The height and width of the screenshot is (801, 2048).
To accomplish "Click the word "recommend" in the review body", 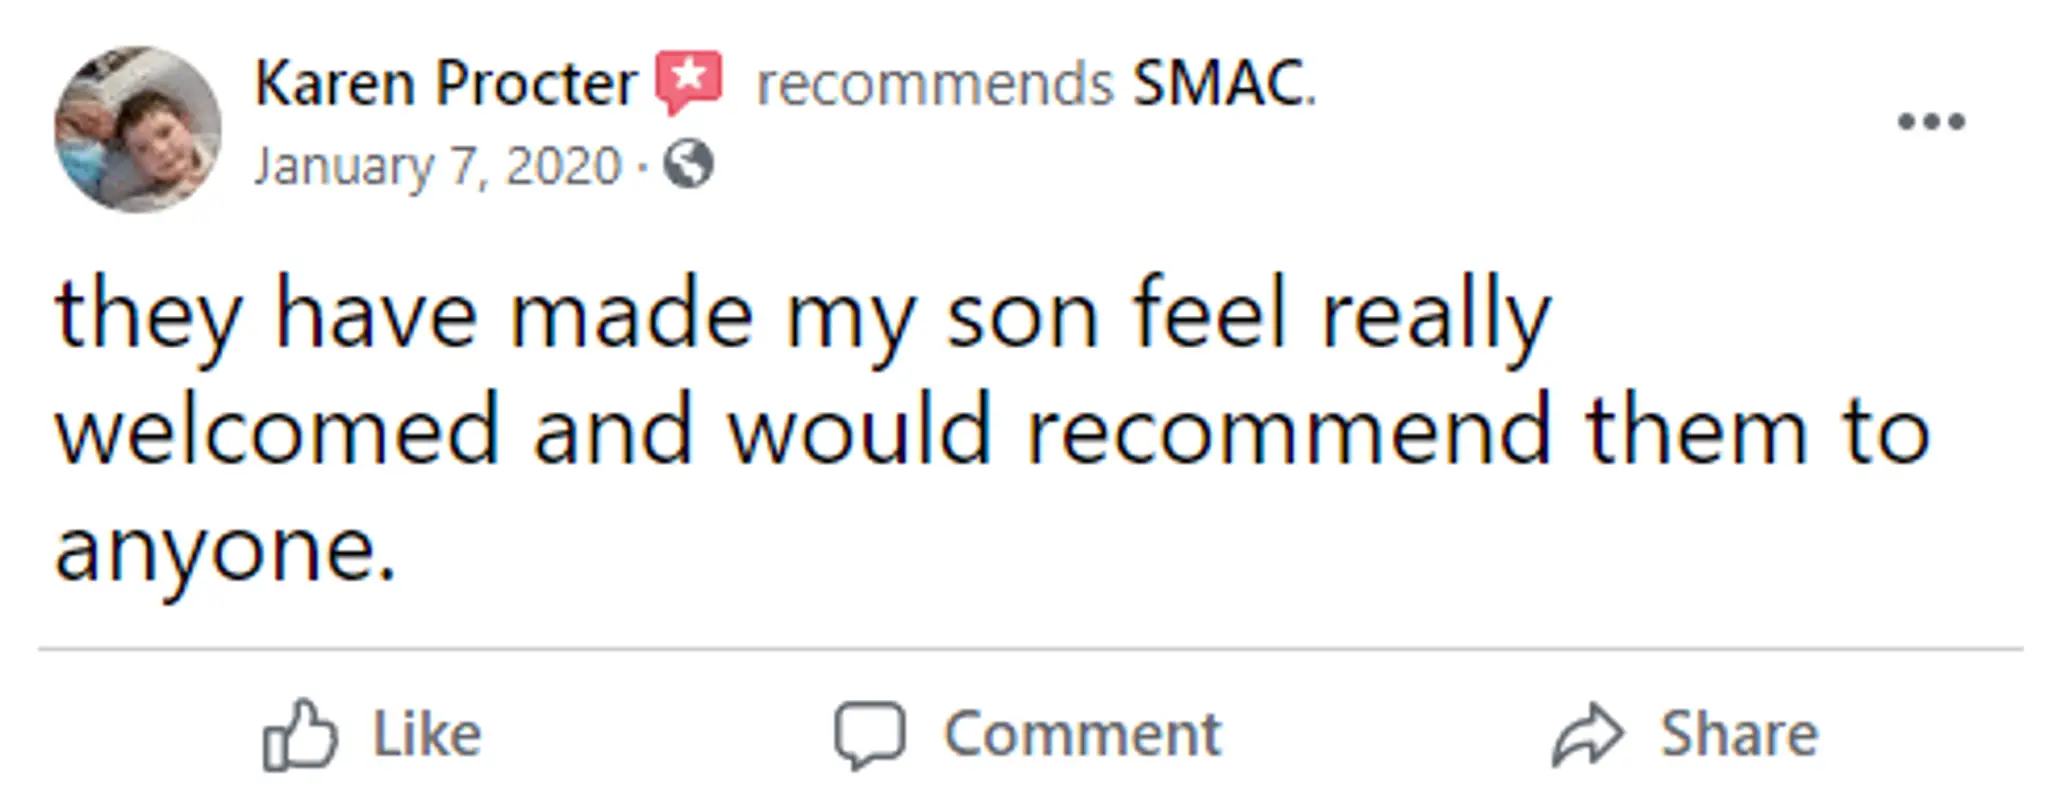I will click(x=1288, y=432).
